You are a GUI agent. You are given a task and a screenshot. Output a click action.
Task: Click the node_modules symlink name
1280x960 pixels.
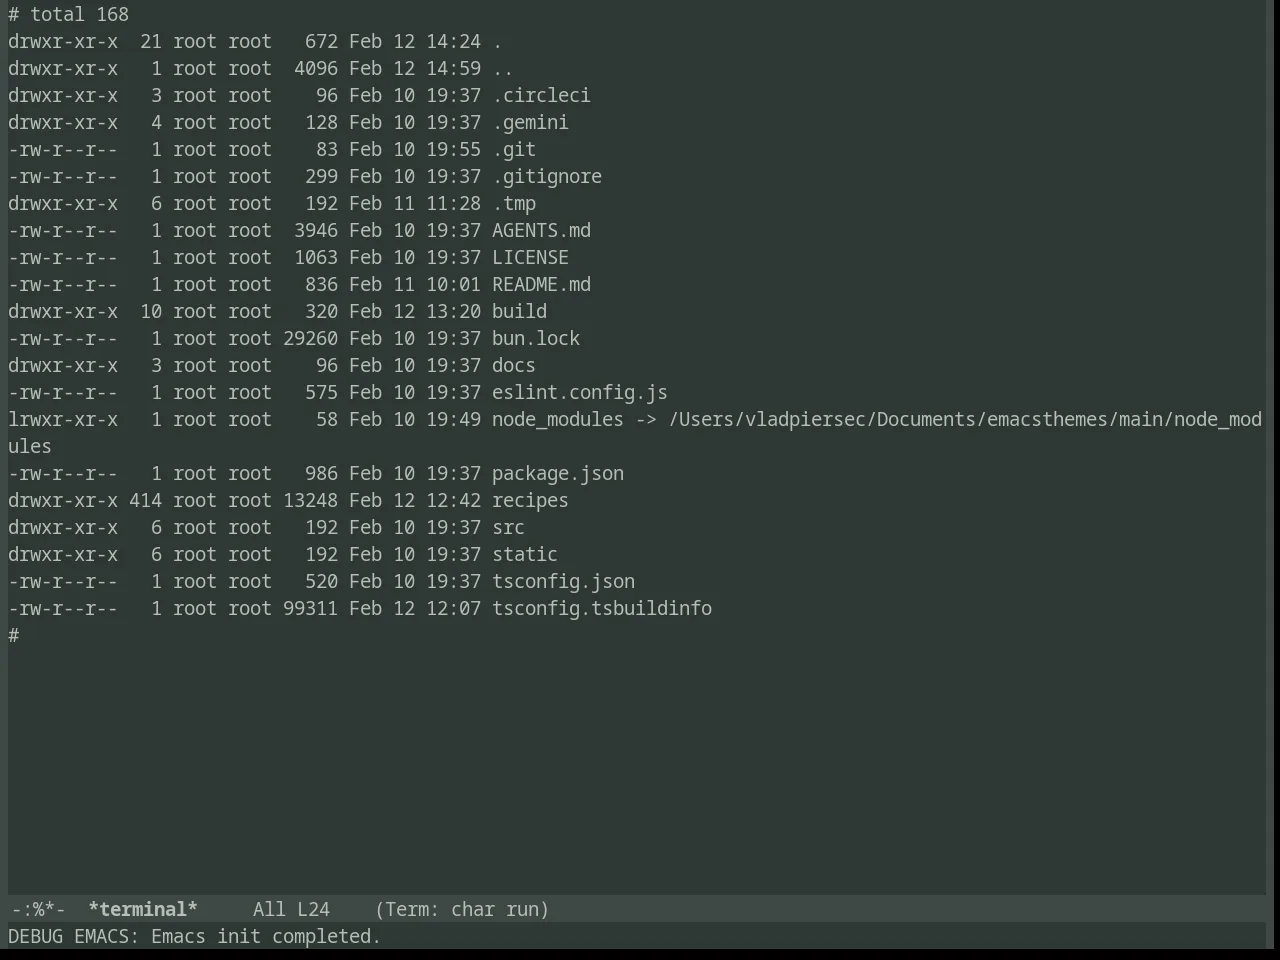[x=558, y=419]
